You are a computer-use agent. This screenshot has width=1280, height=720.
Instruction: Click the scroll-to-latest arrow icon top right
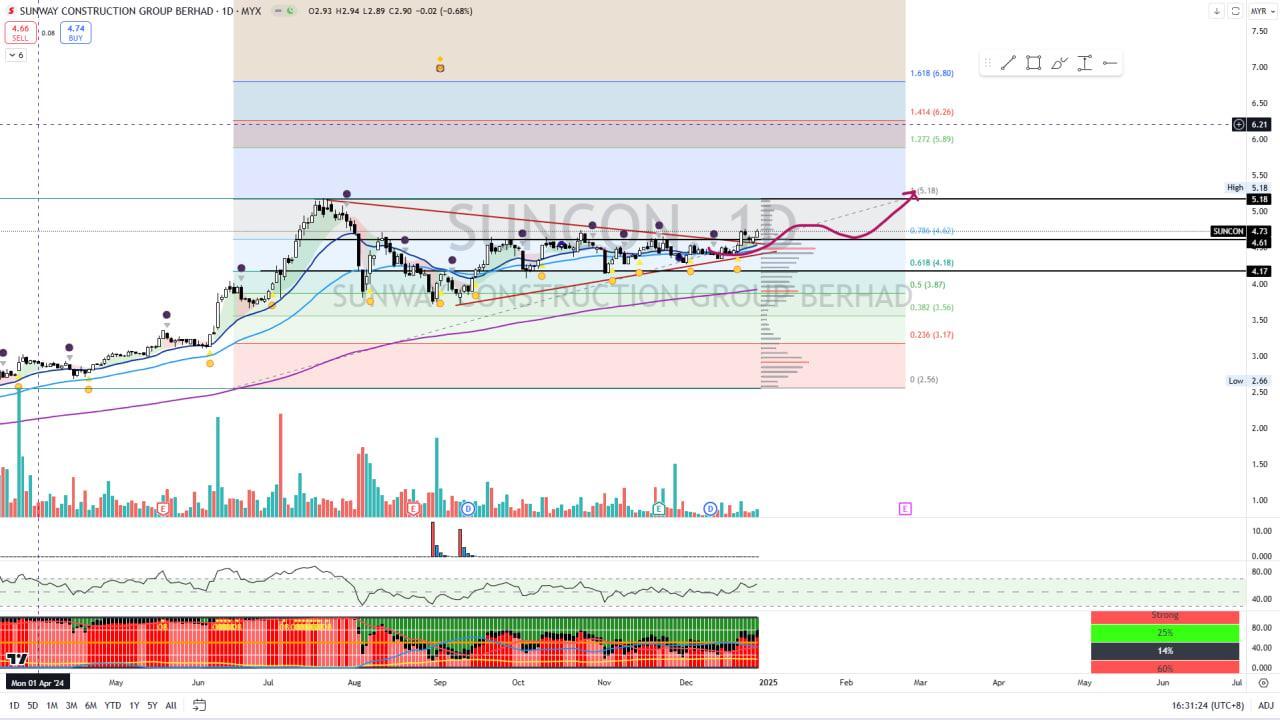(x=1216, y=11)
